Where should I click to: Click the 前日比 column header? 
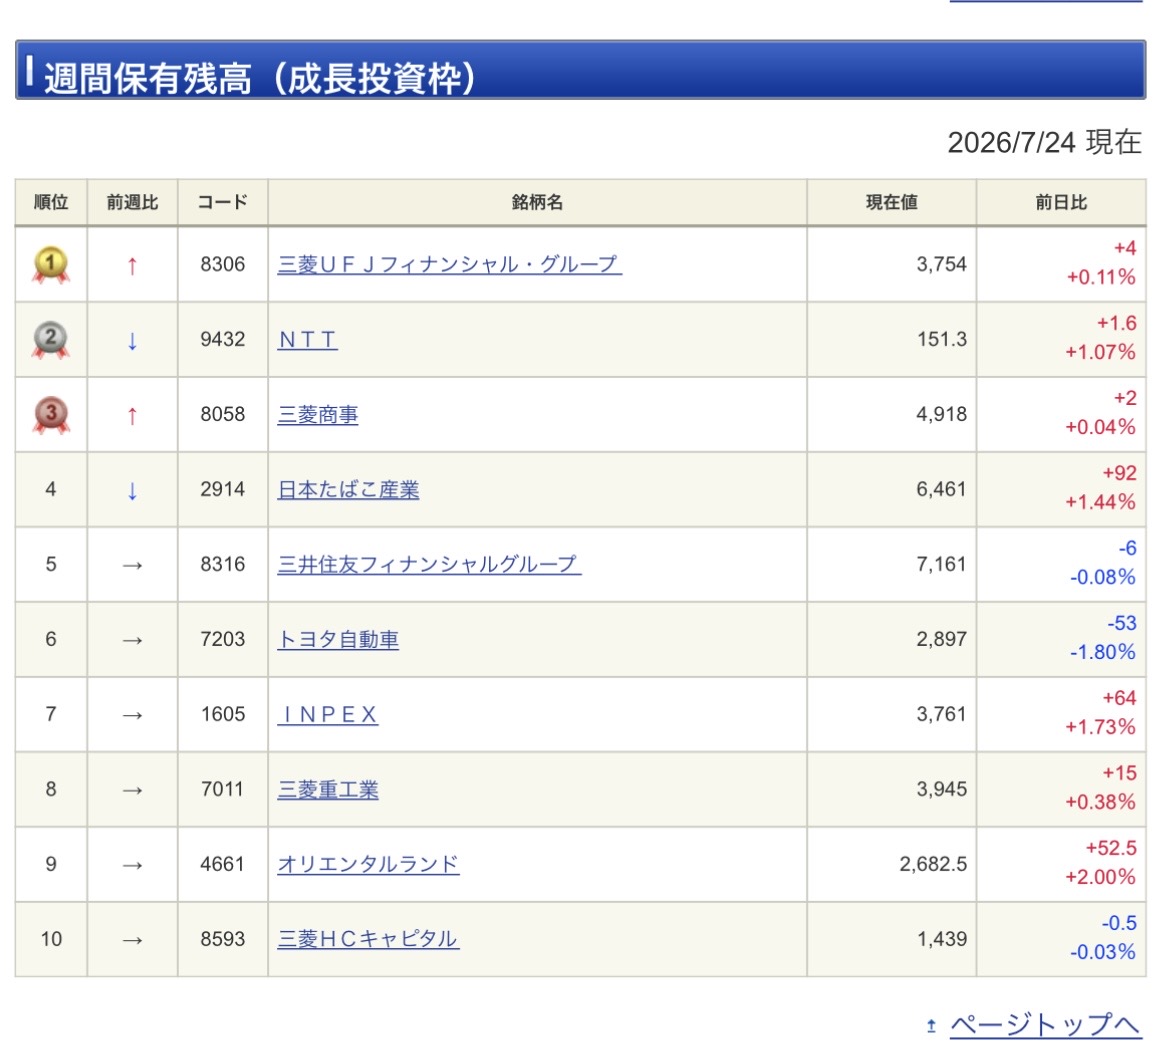tap(1061, 202)
